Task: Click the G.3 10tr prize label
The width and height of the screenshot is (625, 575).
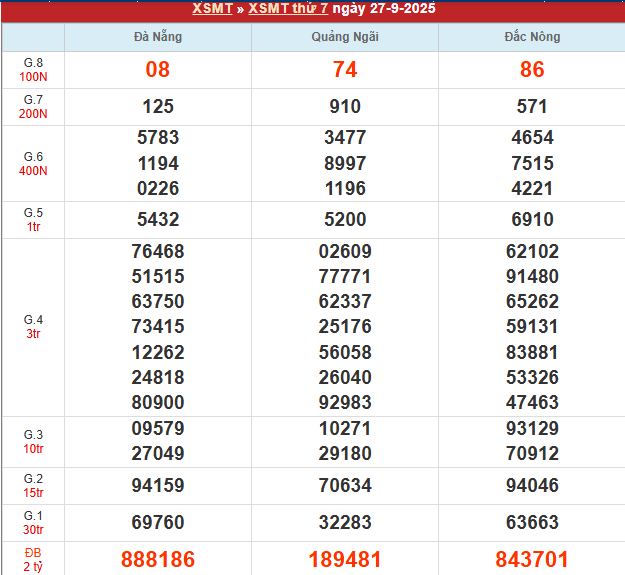Action: (x=33, y=441)
